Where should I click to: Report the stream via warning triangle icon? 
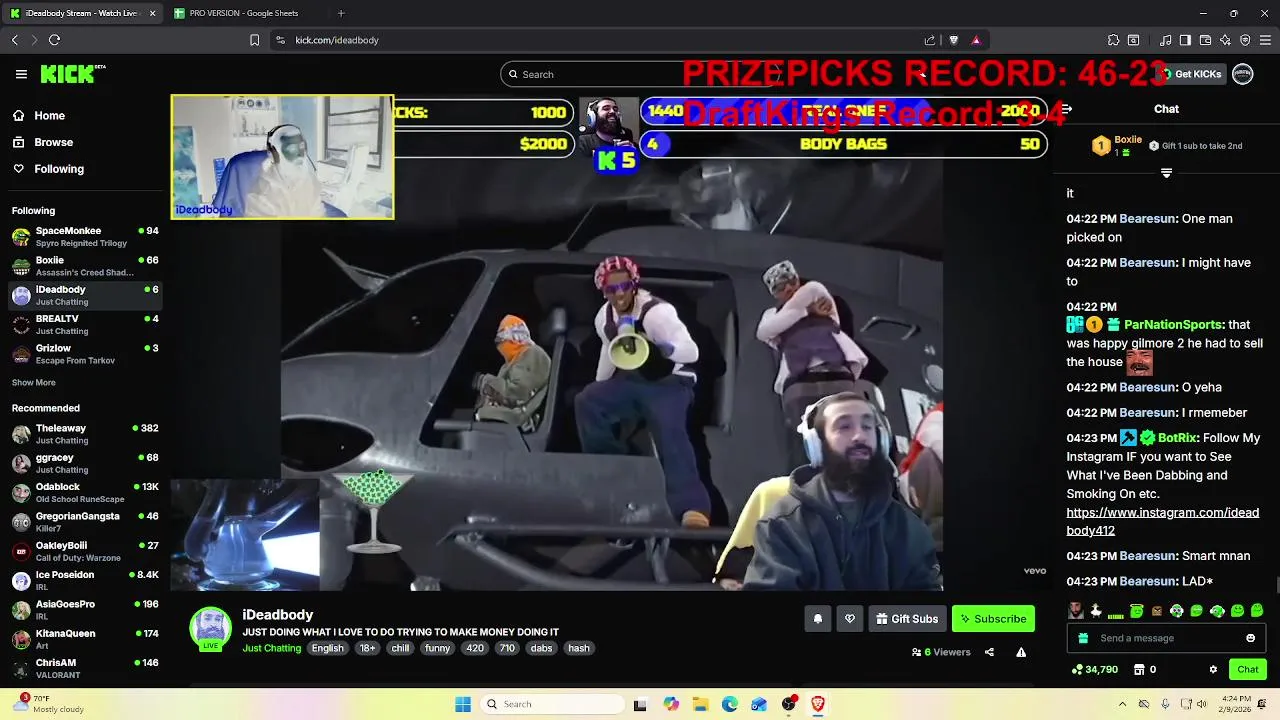[x=1021, y=652]
